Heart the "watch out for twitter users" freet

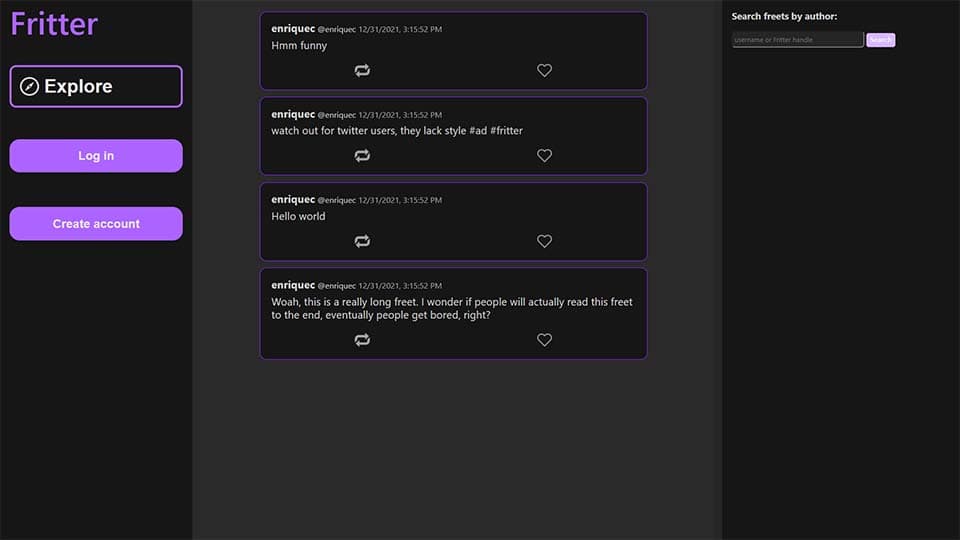(x=544, y=155)
